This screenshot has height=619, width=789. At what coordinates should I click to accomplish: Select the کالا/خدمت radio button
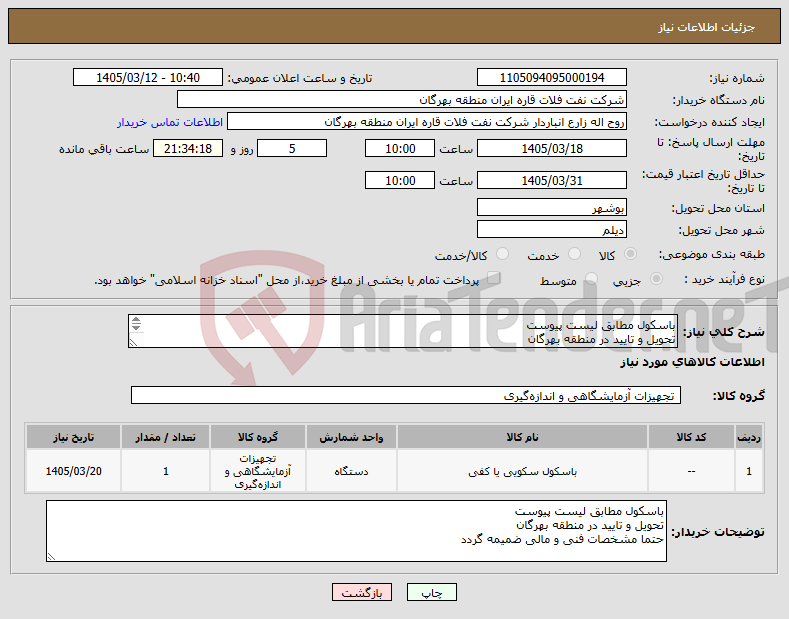click(x=502, y=254)
